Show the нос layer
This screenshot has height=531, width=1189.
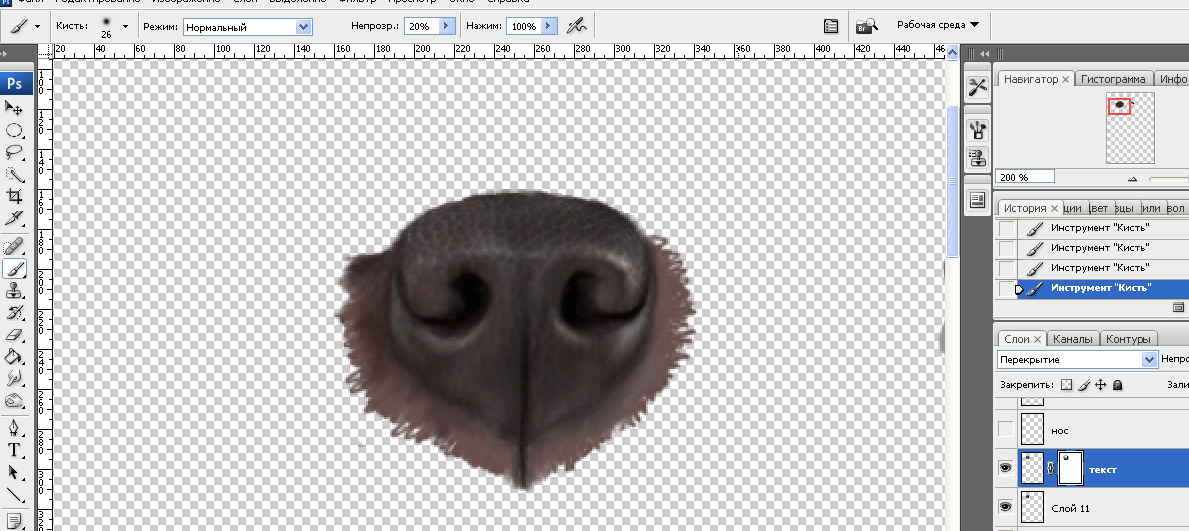coord(1006,430)
